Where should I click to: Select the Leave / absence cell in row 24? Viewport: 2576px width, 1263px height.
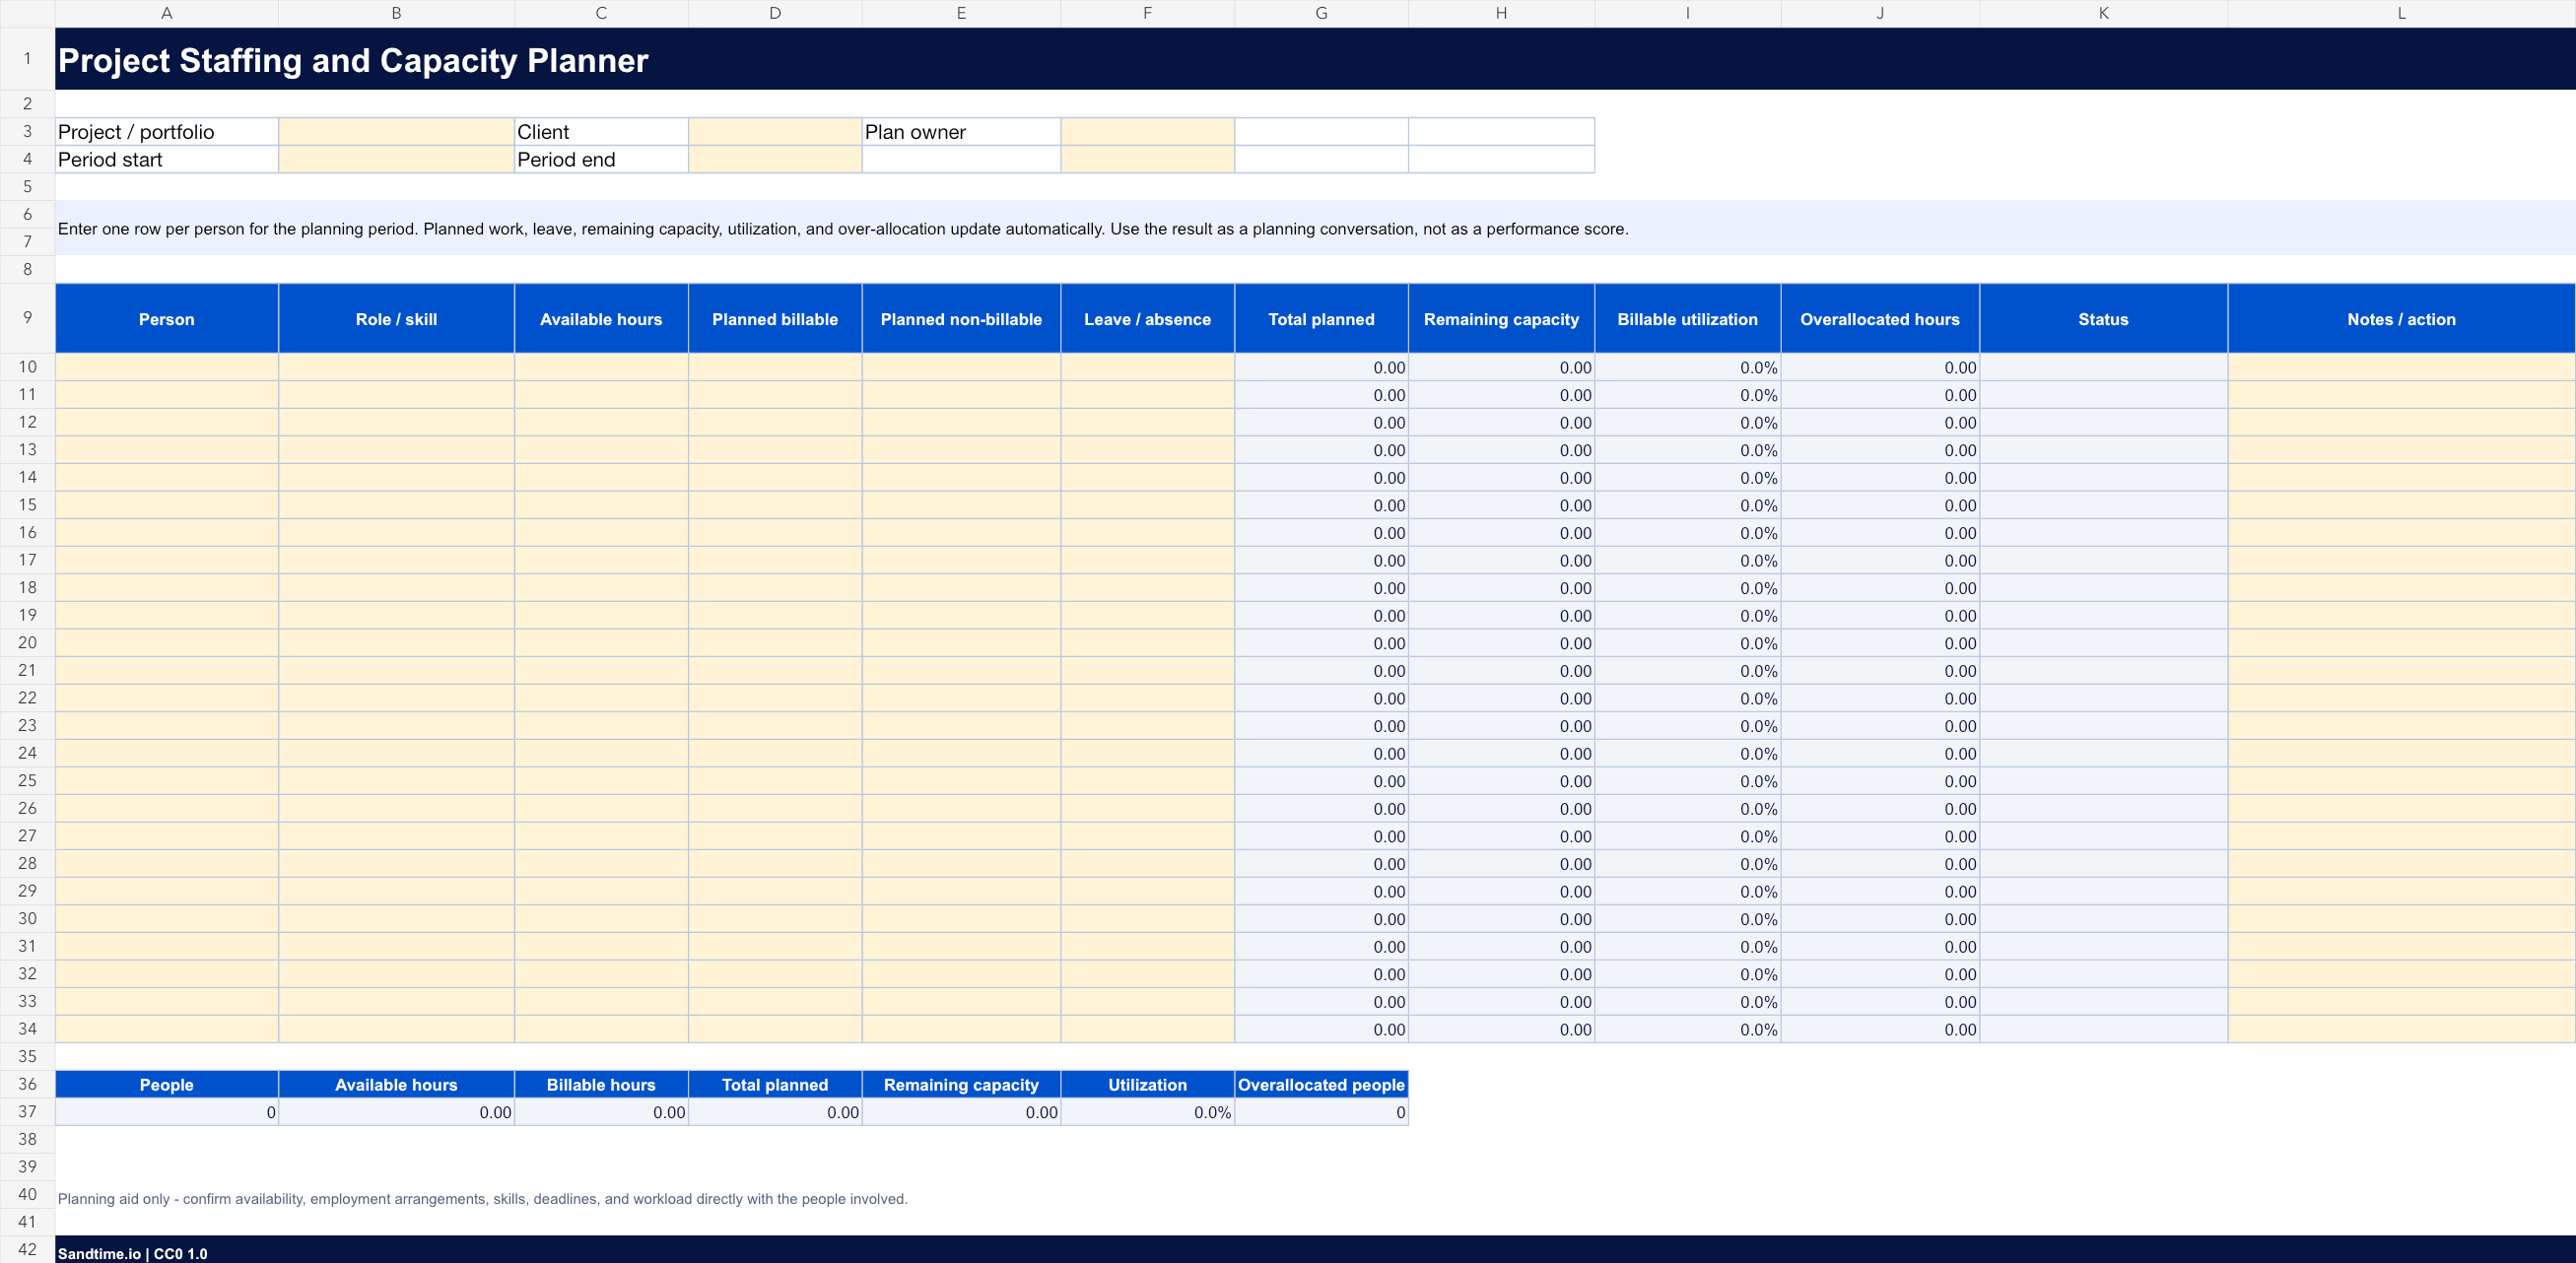[x=1147, y=753]
